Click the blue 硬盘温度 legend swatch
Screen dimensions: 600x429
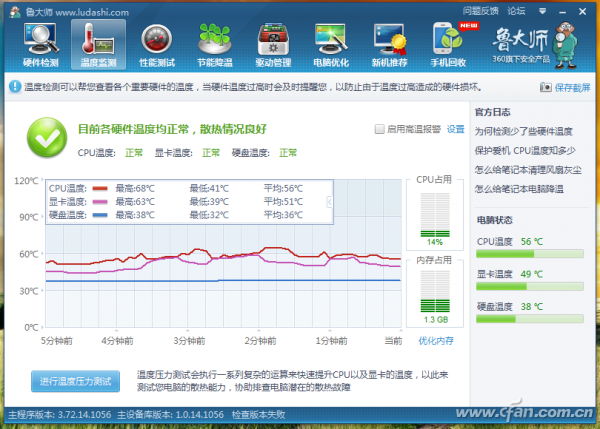tap(100, 215)
